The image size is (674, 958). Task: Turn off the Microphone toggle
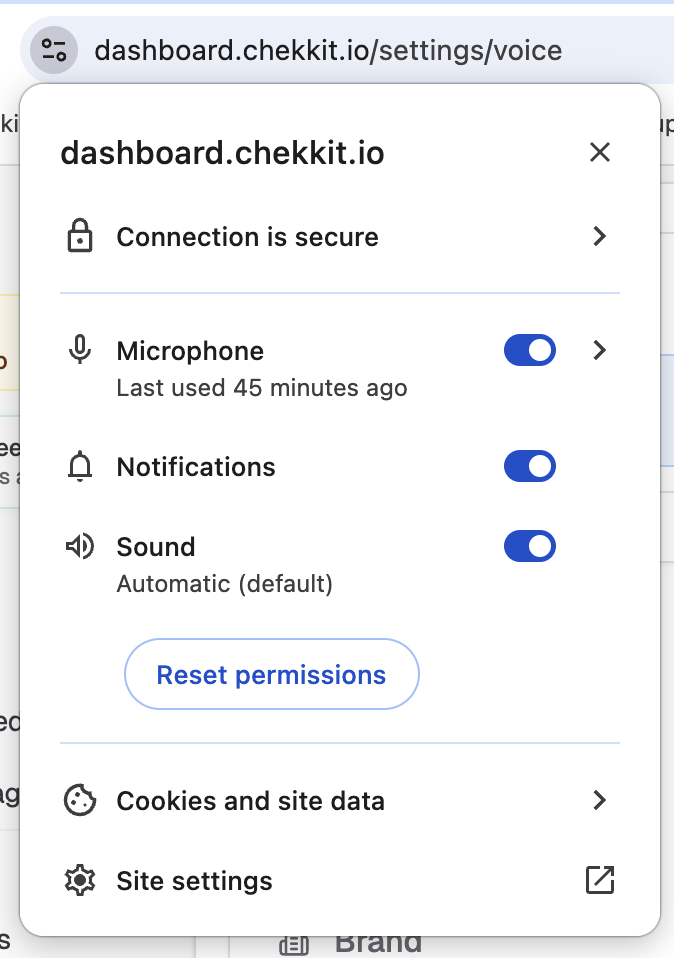pyautogui.click(x=530, y=350)
